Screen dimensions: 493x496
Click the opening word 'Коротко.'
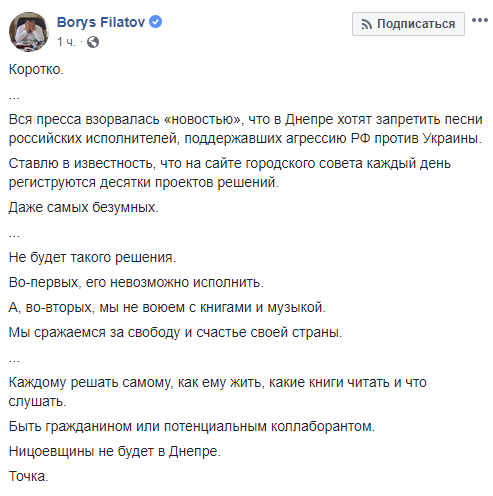click(36, 70)
